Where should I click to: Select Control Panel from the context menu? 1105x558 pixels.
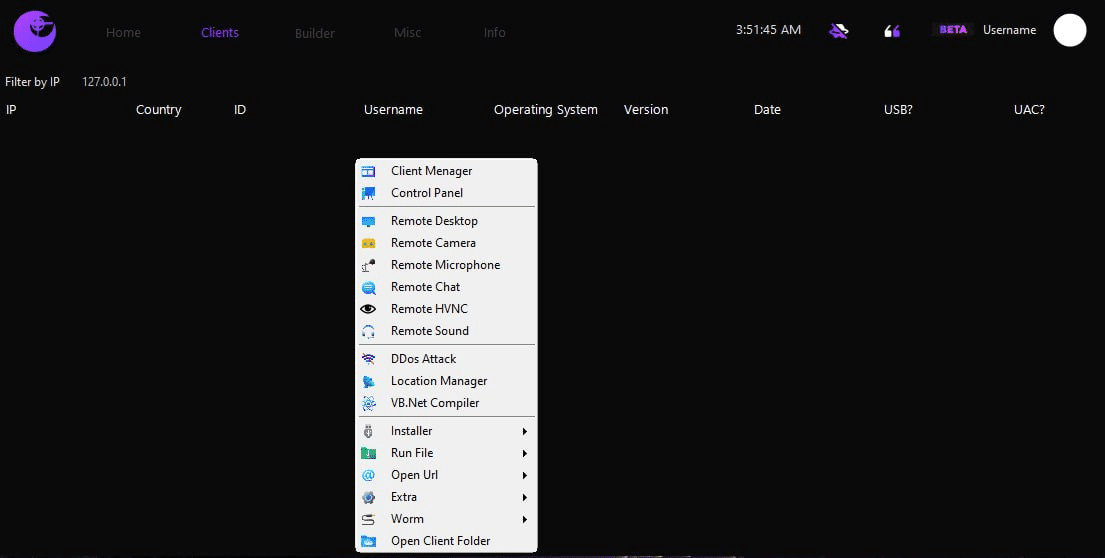coord(427,193)
